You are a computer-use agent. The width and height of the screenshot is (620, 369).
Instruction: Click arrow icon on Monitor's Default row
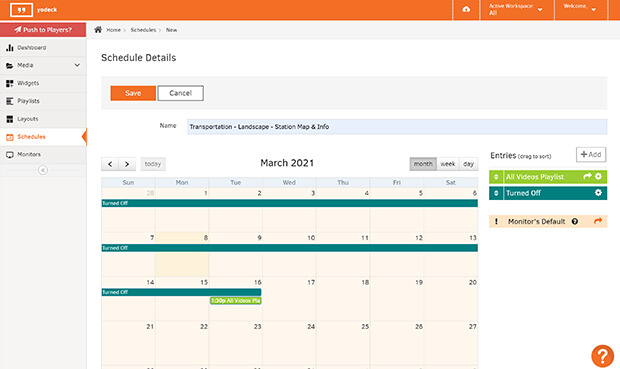click(598, 221)
